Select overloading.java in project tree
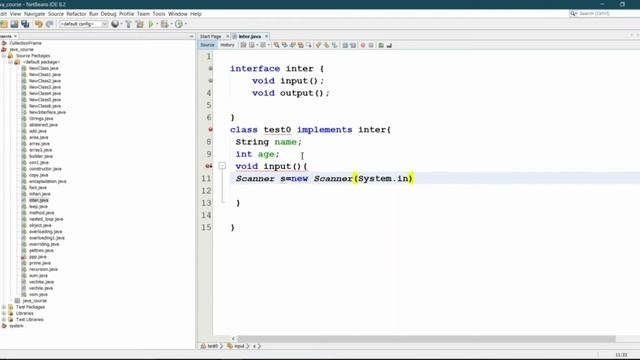Viewport: 640px width, 360px height. click(x=46, y=231)
